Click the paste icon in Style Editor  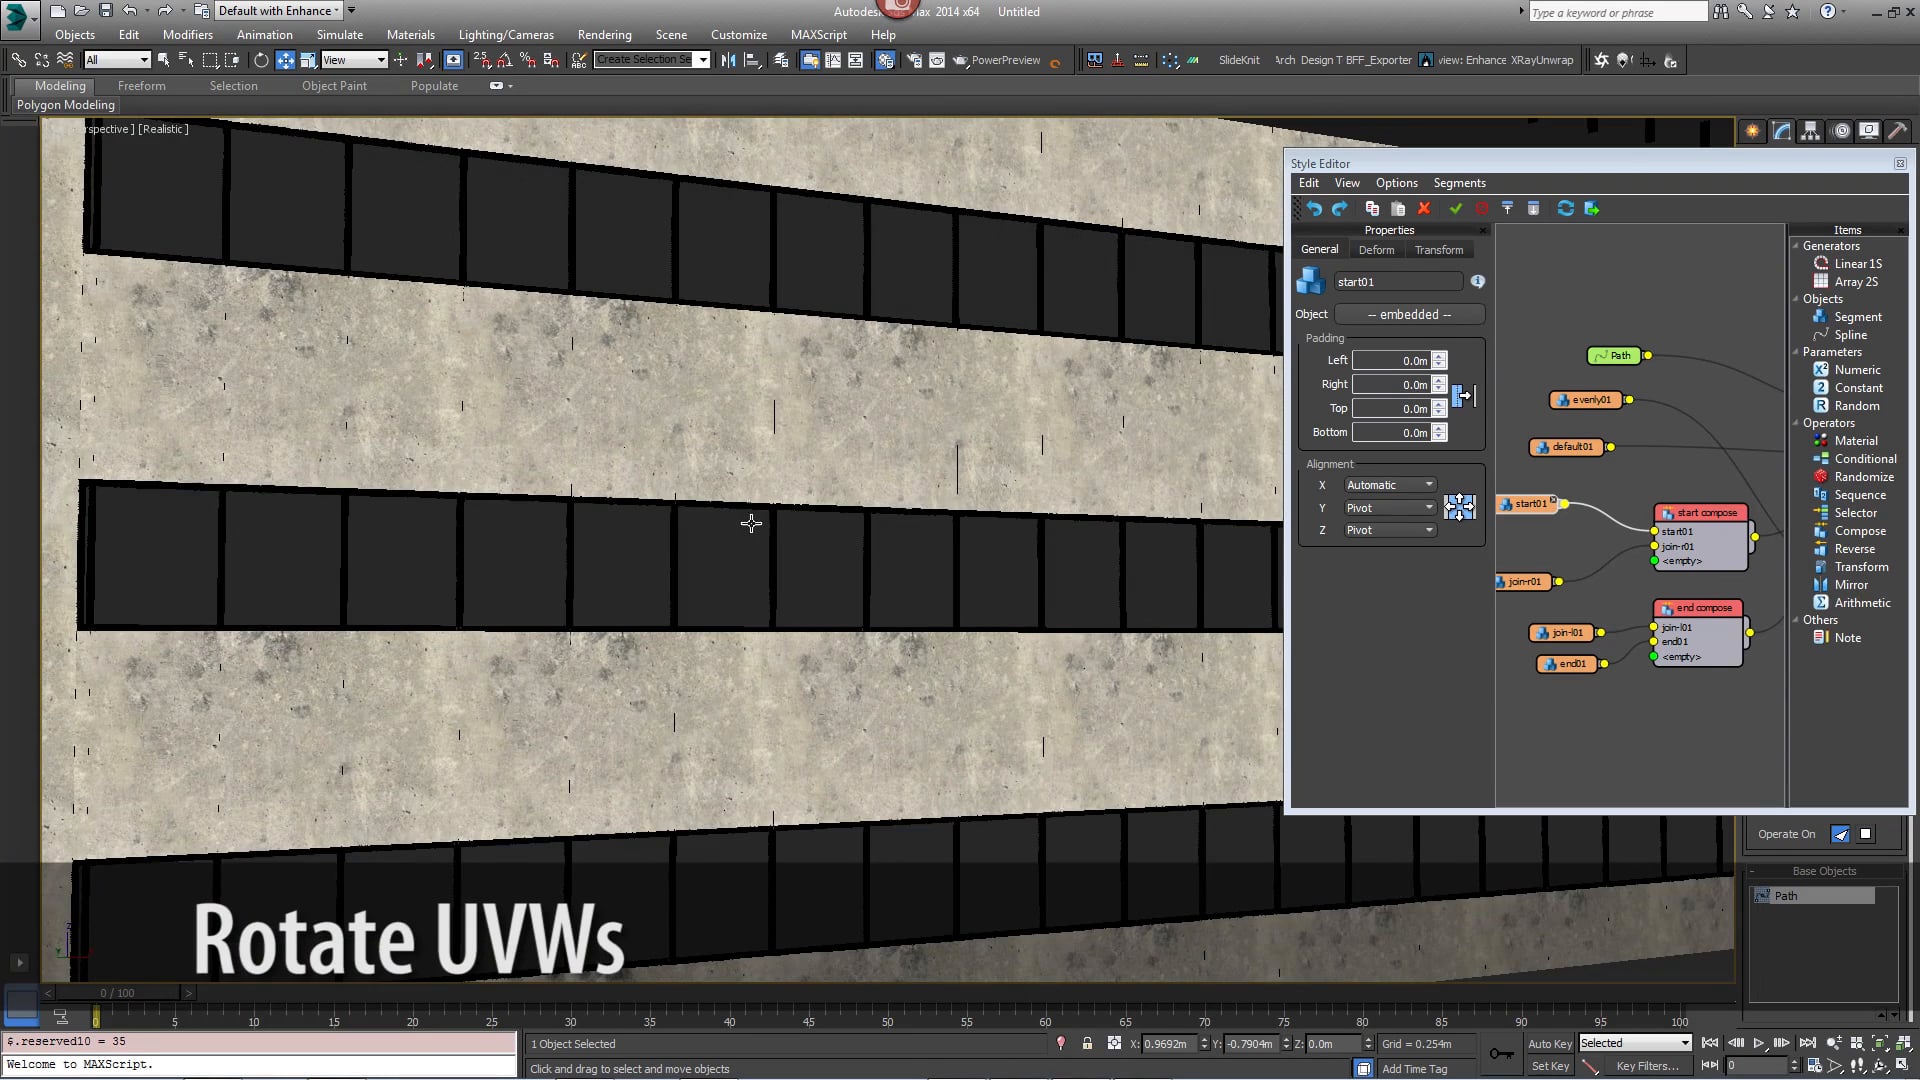coord(1398,208)
